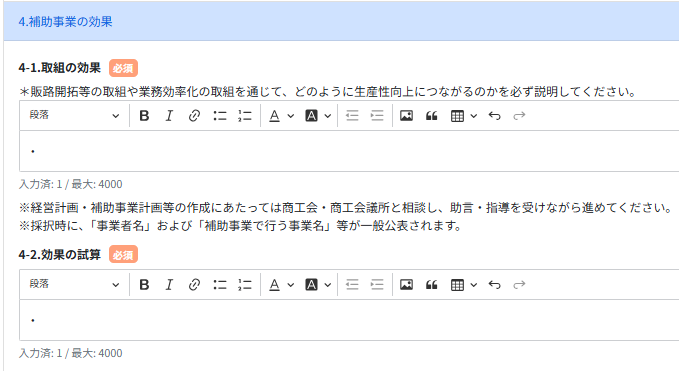
Task: Focus the 4-2 効果の試算 text area
Action: coord(349,320)
